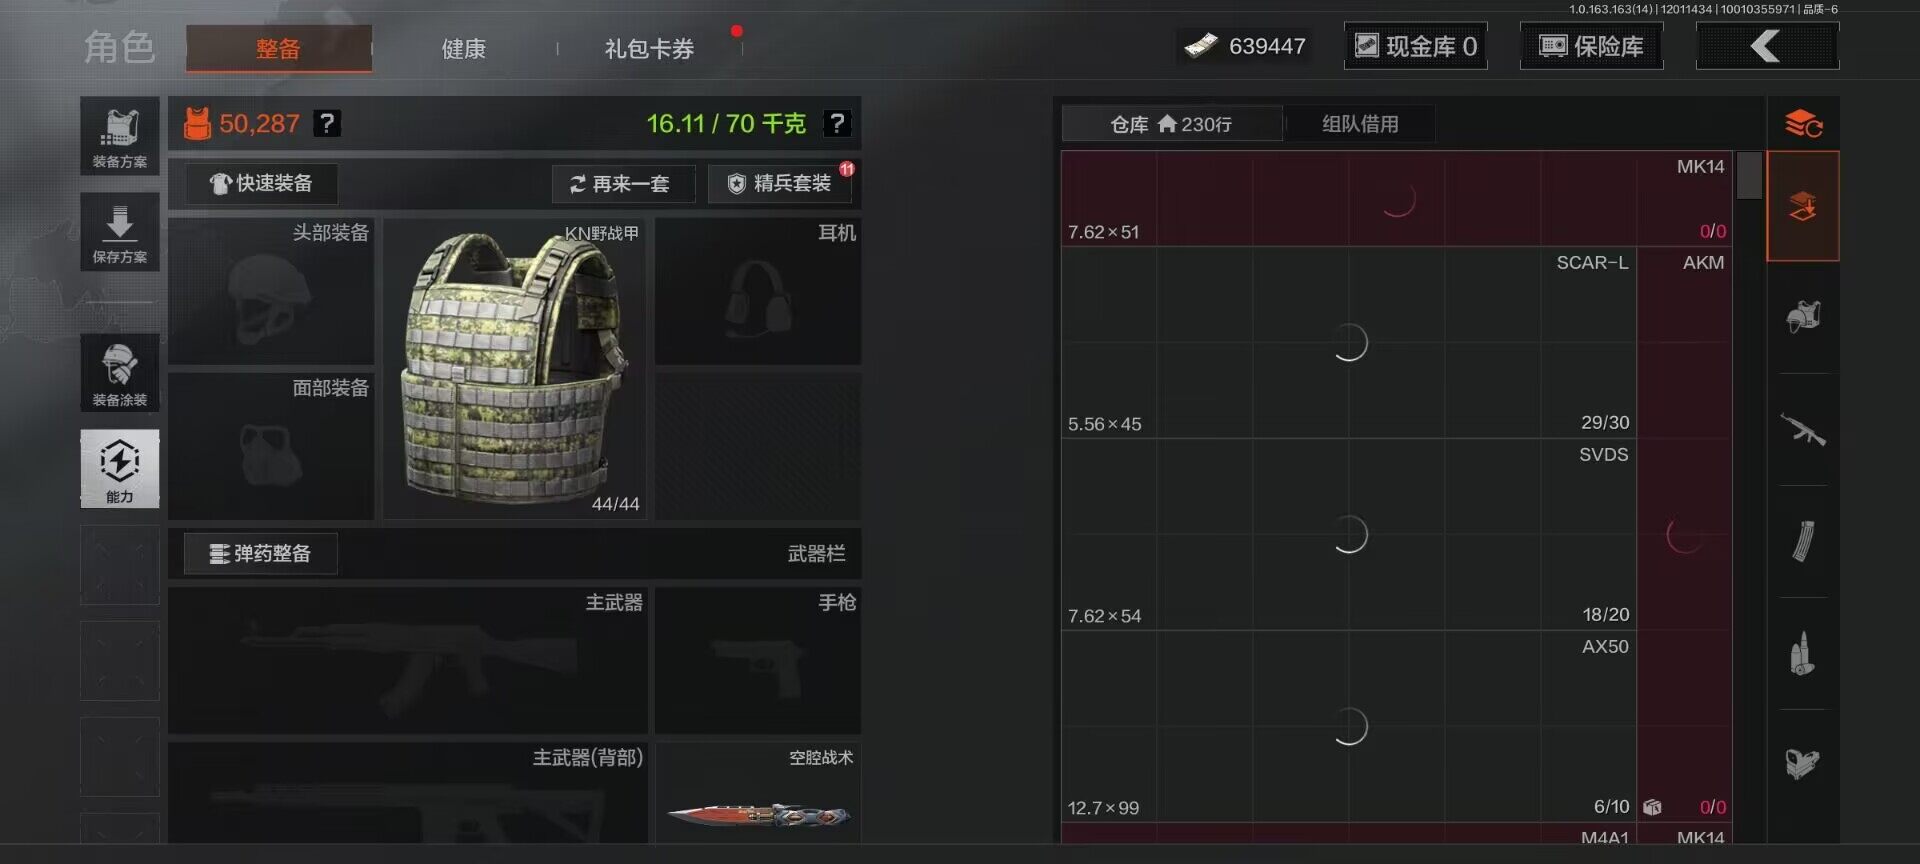Select the bullet ammo filter in warehouse sidebar
1920x864 pixels.
click(1803, 654)
